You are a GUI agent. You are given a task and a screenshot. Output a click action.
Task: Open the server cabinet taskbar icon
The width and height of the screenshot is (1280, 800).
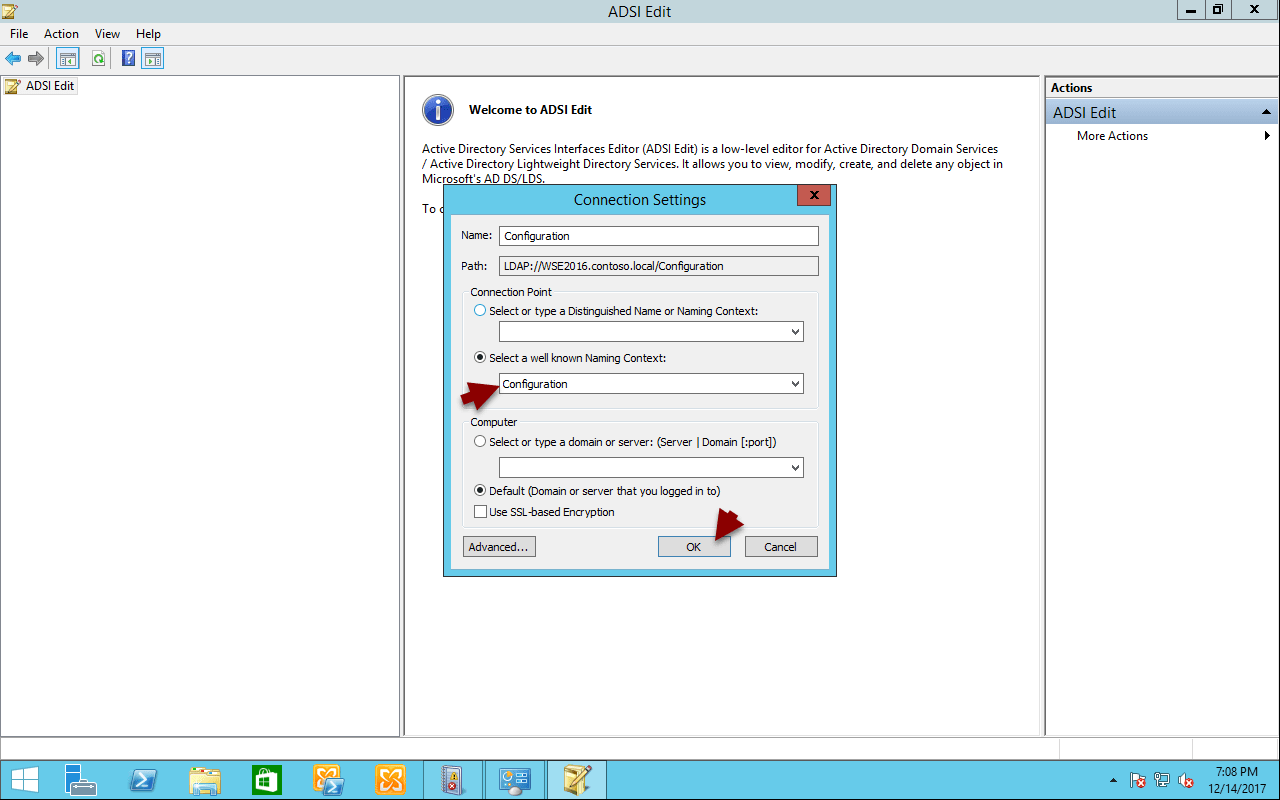tap(452, 780)
